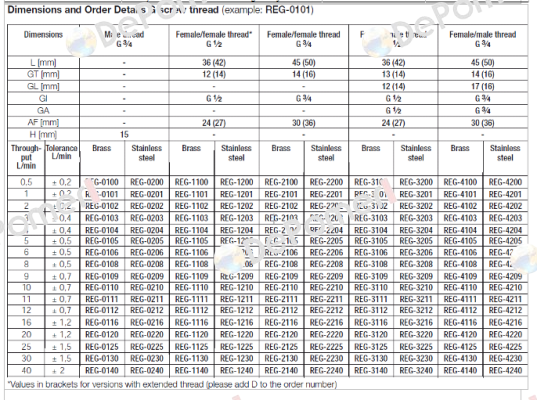The image size is (537, 400).
Task: Click the Female/female thread* G ½ header
Action: pos(214,39)
